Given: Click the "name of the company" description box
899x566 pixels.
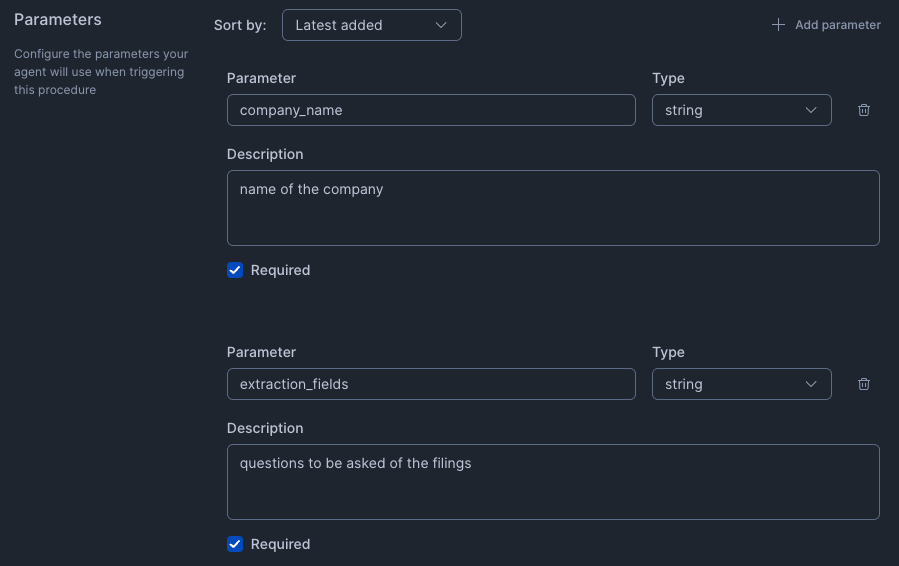Looking at the screenshot, I should coord(553,208).
